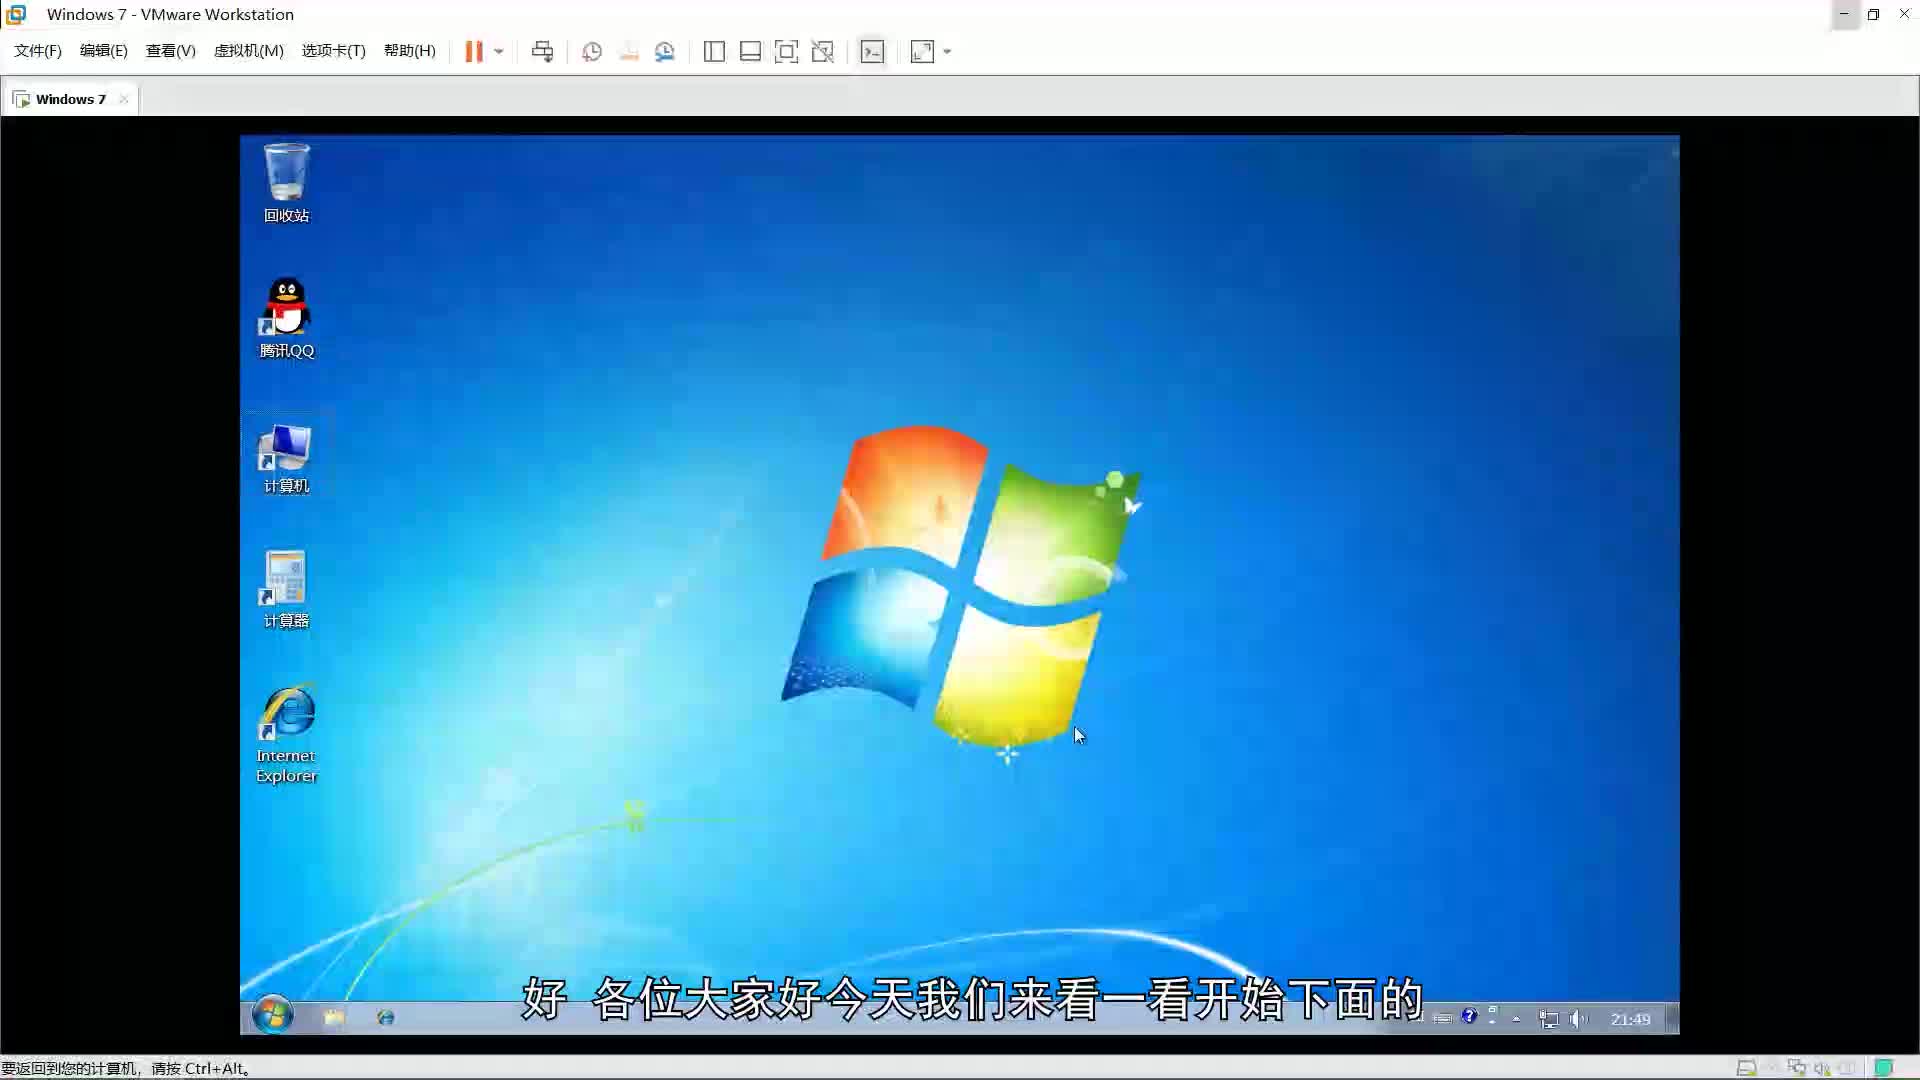Click the guest volume speaker icon
1920x1080 pixels.
pos(1578,1019)
